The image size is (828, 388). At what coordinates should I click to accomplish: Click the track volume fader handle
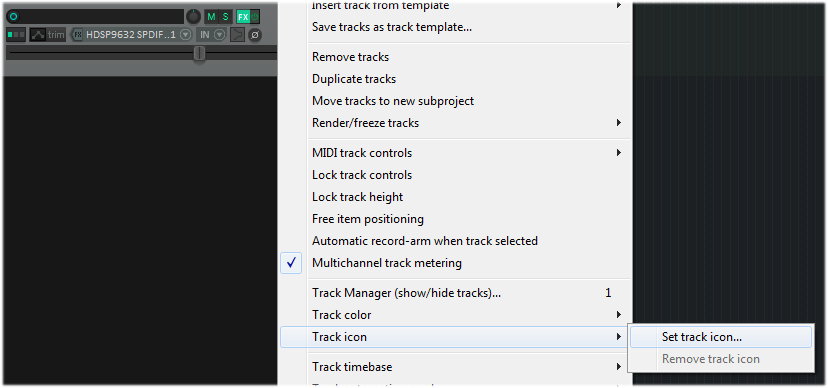click(x=199, y=53)
